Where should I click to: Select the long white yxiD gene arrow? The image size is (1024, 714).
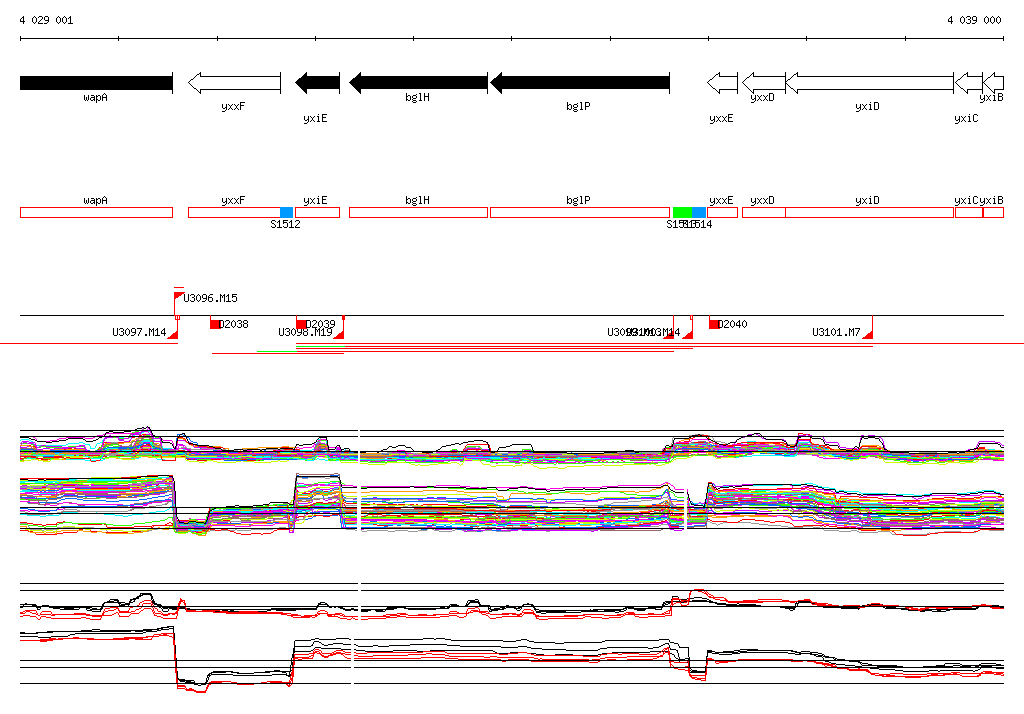pyautogui.click(x=869, y=83)
